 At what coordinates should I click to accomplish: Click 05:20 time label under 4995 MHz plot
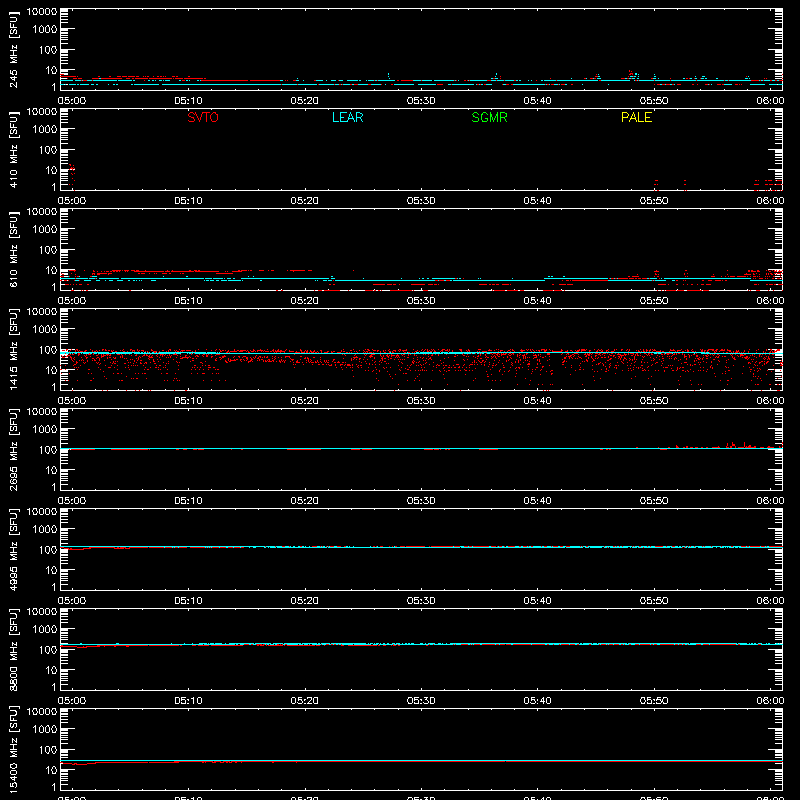(x=305, y=601)
